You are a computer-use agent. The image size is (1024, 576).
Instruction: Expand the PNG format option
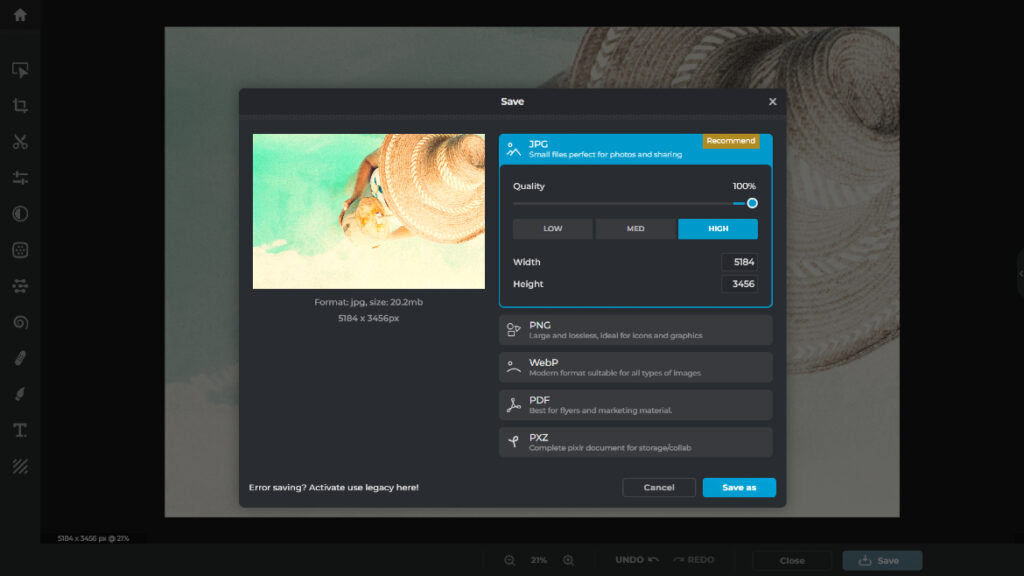[x=635, y=329]
